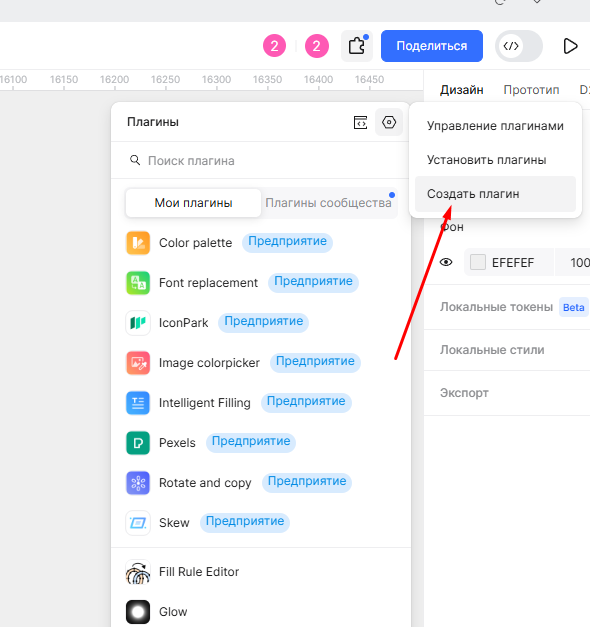Click the second pink avatar badge
Screen dimensions: 590x627
pyautogui.click(x=317, y=46)
